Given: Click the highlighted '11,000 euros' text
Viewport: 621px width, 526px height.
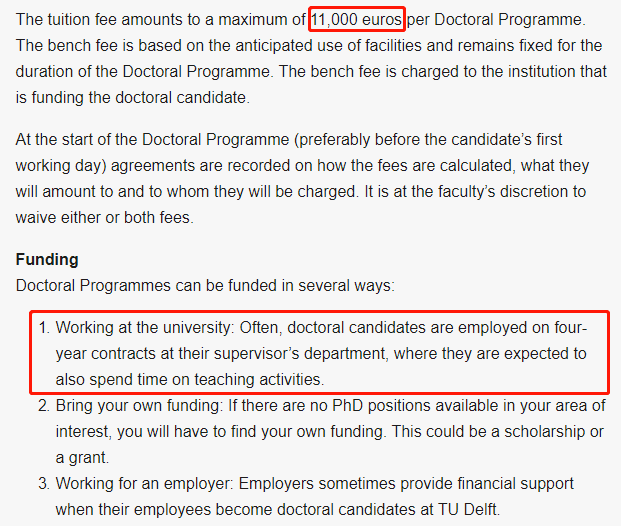Looking at the screenshot, I should pos(356,19).
